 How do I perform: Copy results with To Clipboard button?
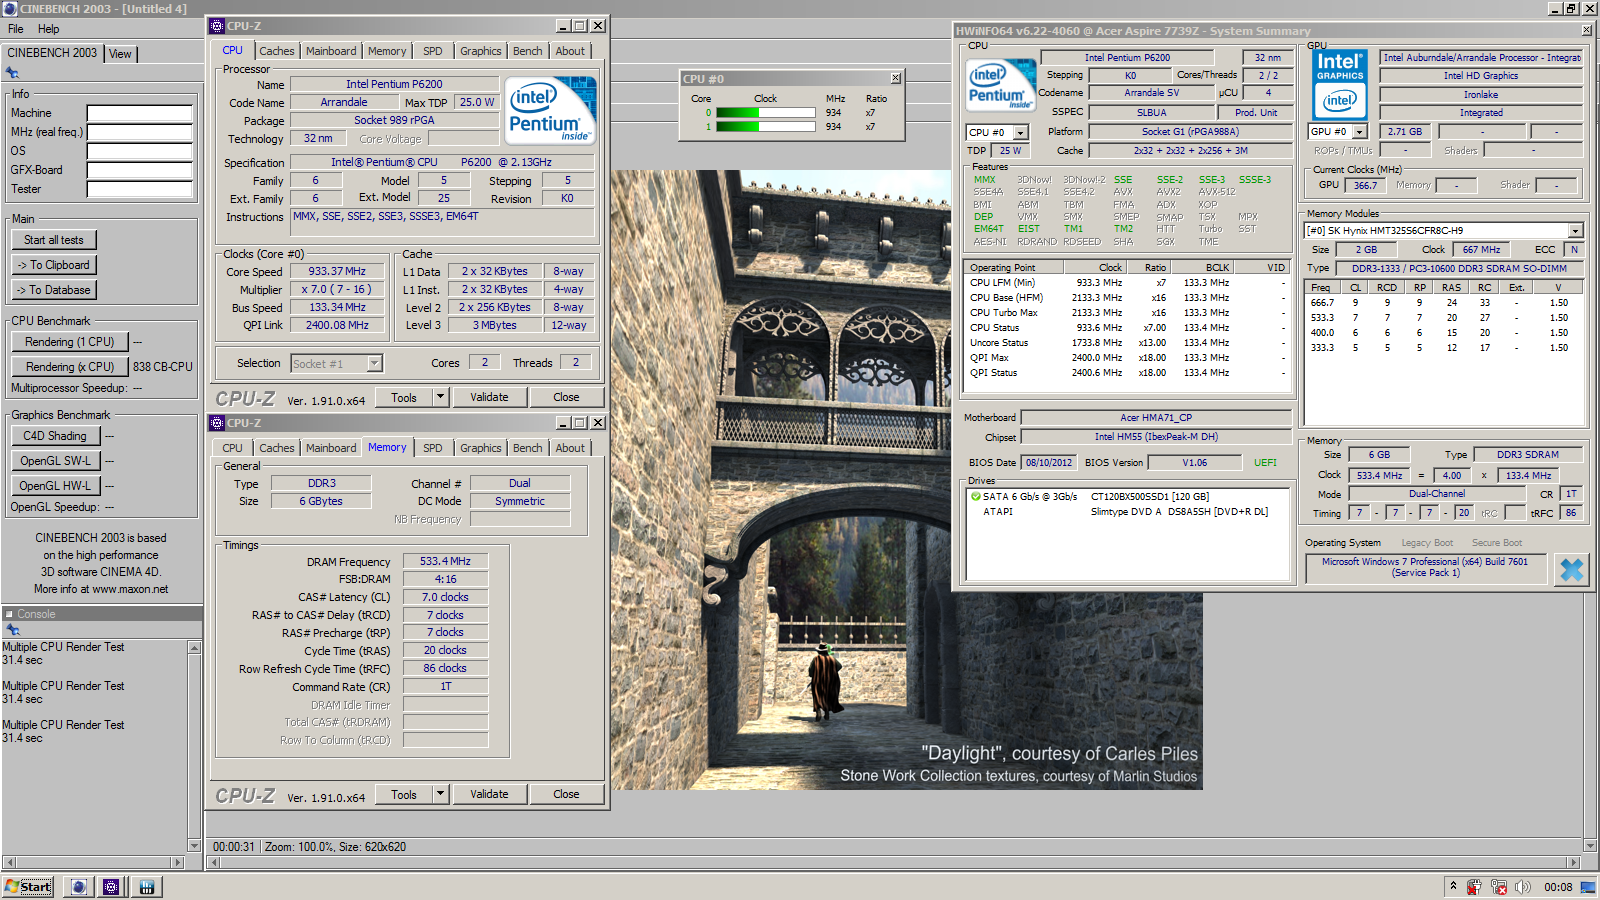pyautogui.click(x=54, y=265)
